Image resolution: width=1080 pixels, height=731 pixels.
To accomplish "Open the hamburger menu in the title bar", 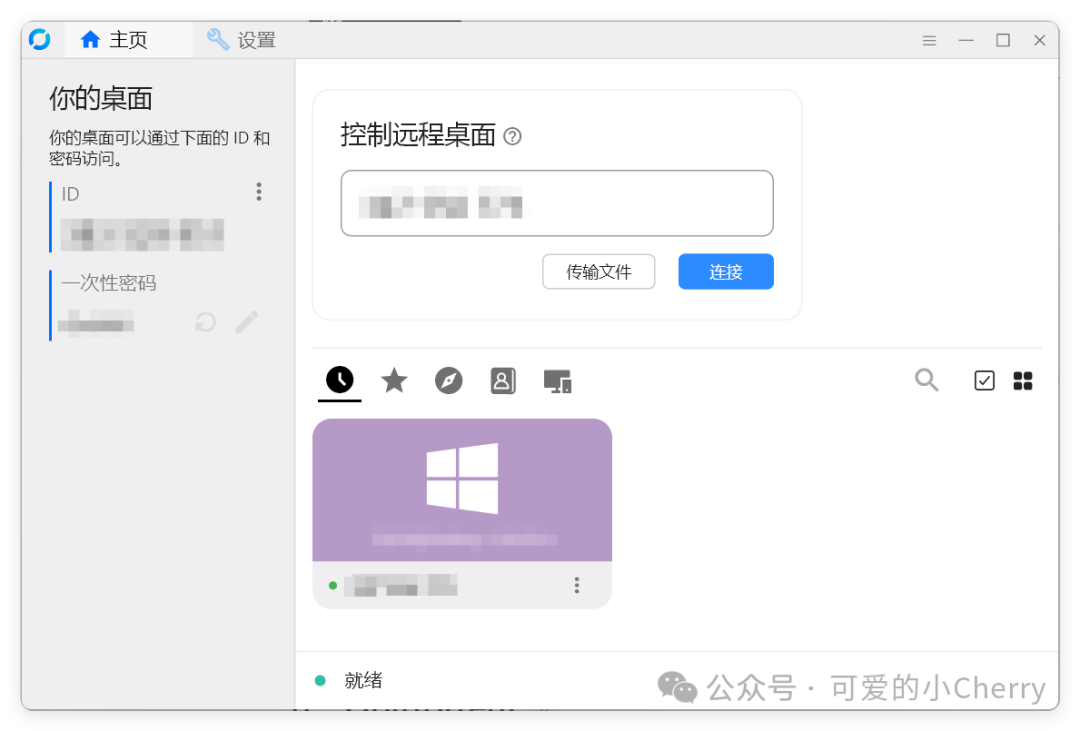I will click(x=929, y=40).
